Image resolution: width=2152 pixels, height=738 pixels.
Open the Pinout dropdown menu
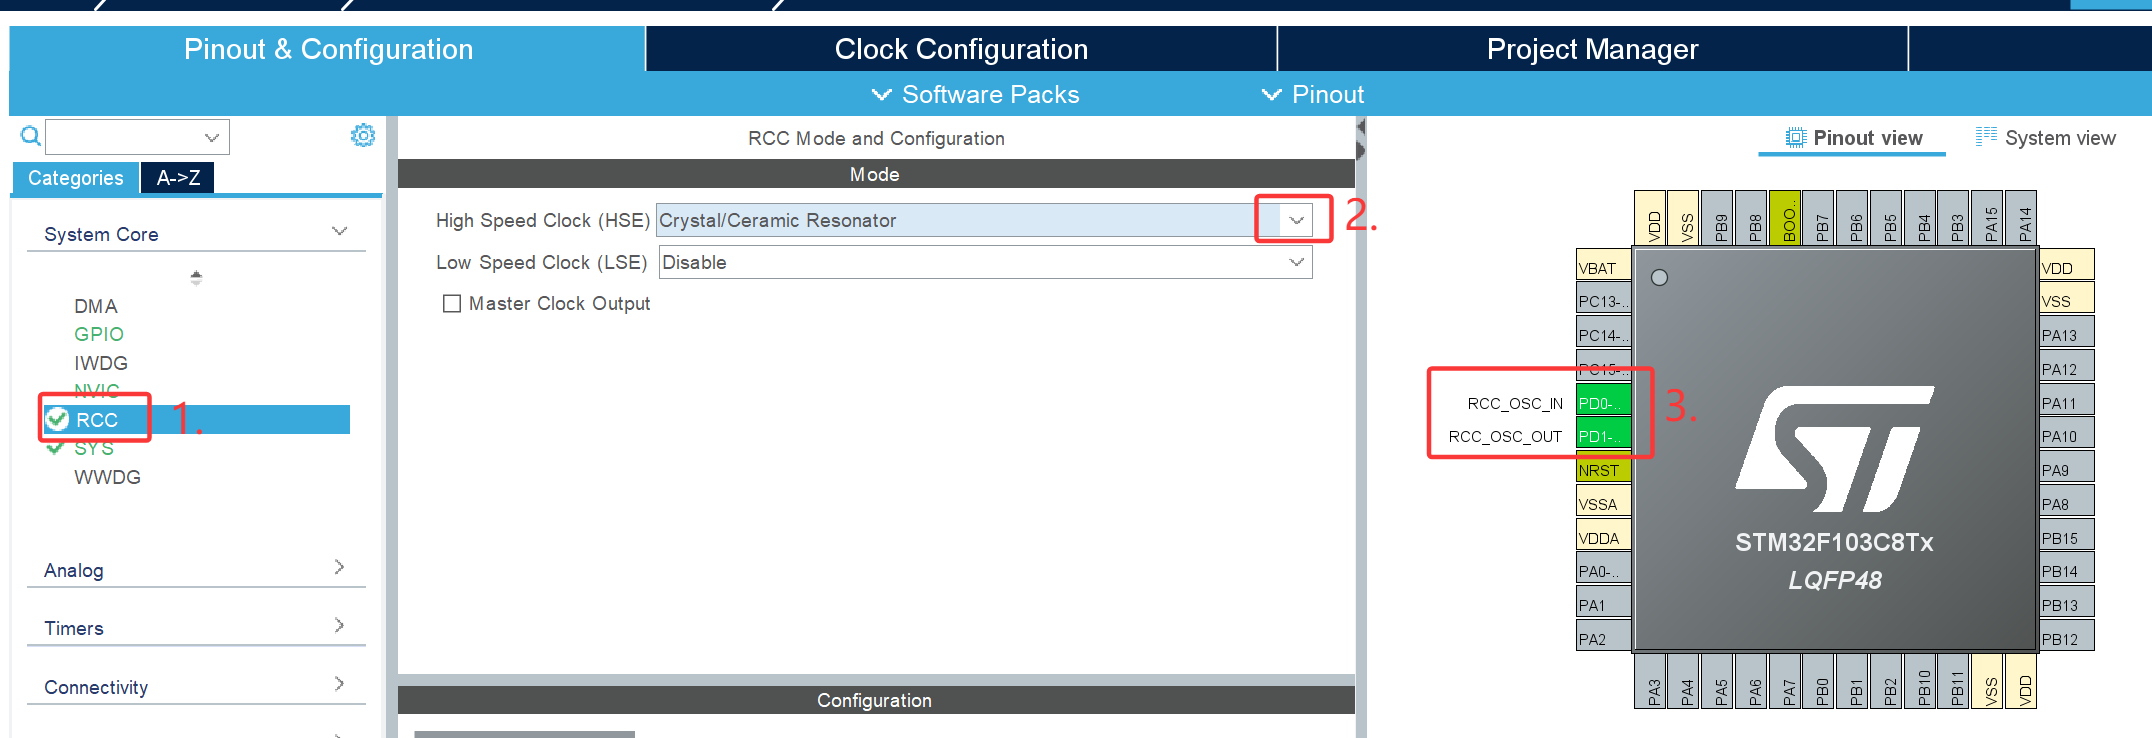click(x=1312, y=94)
